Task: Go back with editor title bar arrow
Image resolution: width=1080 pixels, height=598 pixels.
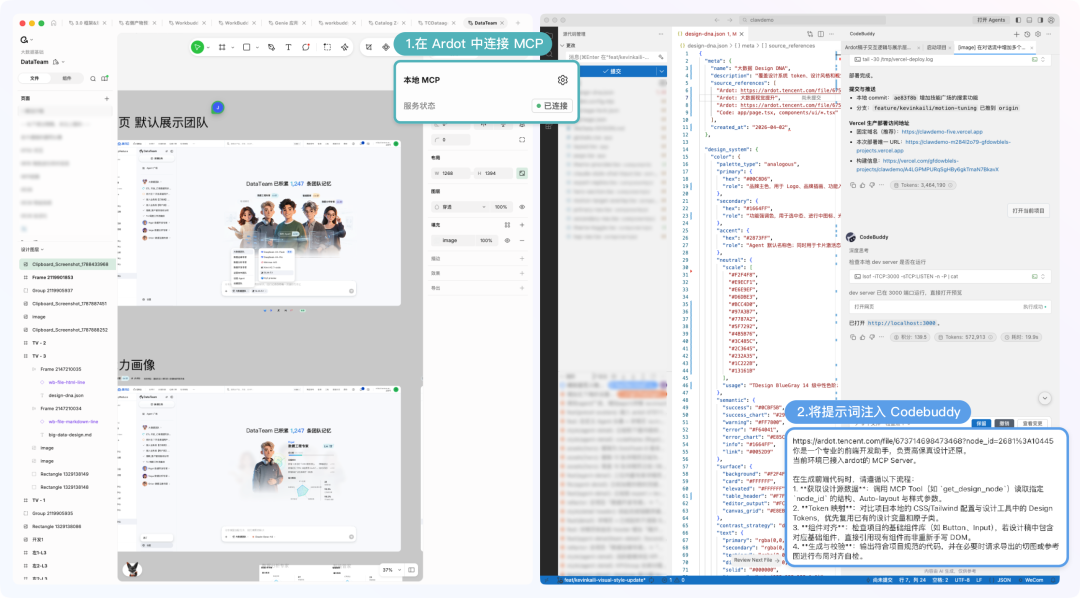Action: [x=717, y=20]
